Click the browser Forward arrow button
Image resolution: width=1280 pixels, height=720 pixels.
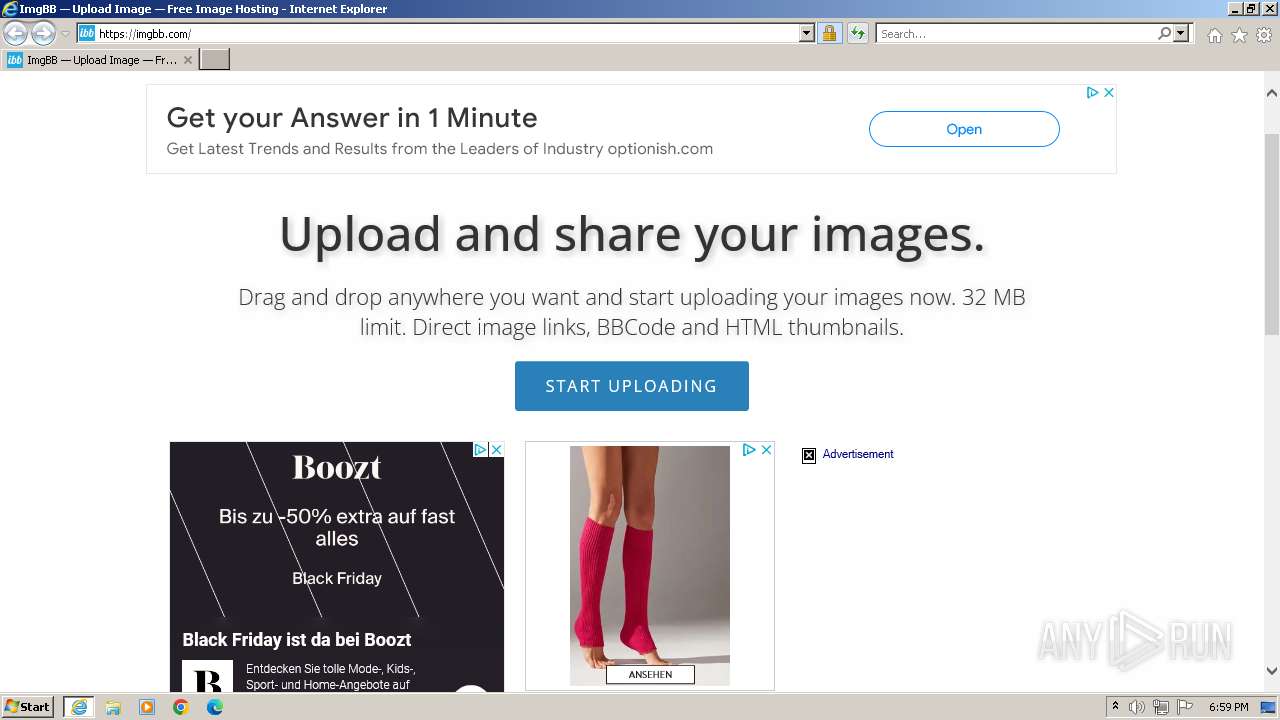coord(43,34)
